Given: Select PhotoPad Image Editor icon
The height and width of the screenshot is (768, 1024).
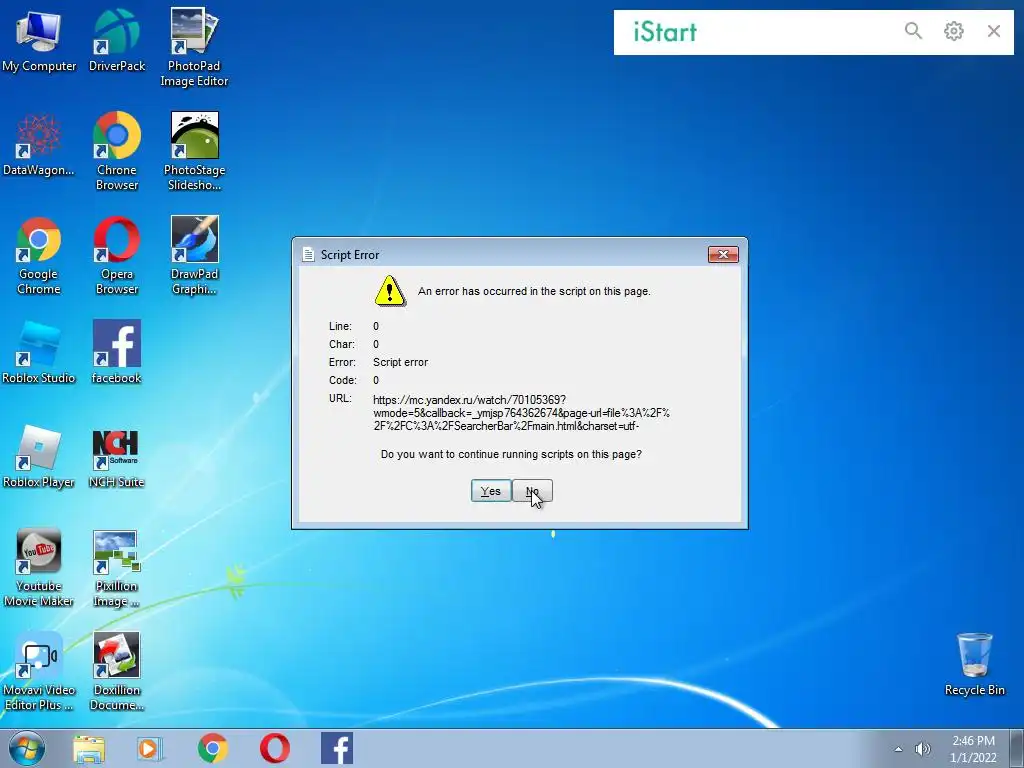Looking at the screenshot, I should pos(194,47).
